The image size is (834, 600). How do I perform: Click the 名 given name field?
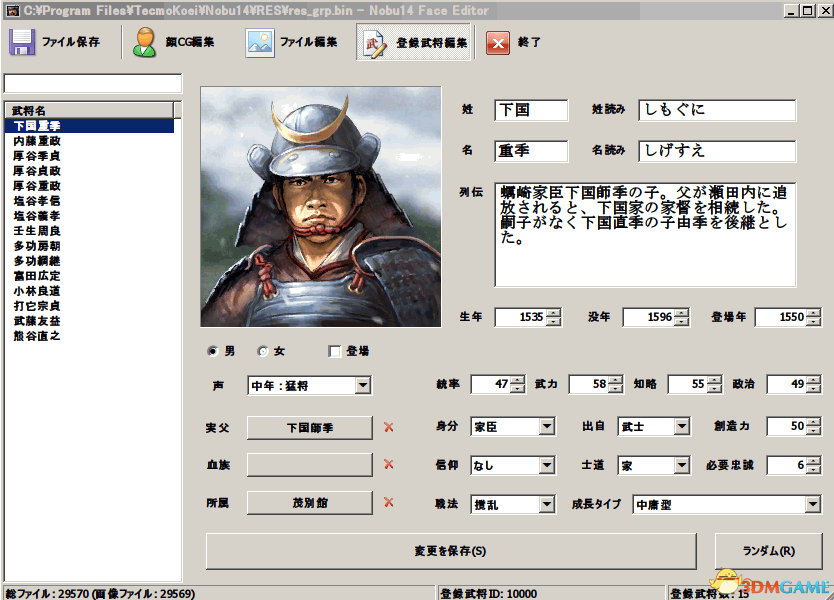pos(531,151)
